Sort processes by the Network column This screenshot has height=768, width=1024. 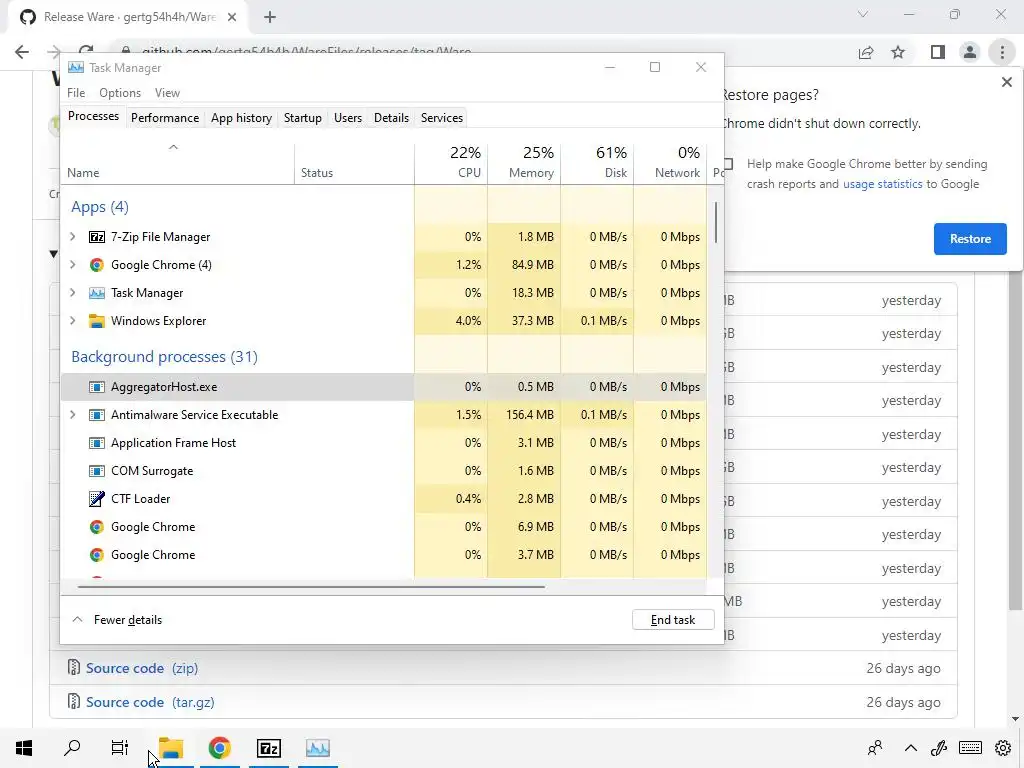(x=671, y=163)
